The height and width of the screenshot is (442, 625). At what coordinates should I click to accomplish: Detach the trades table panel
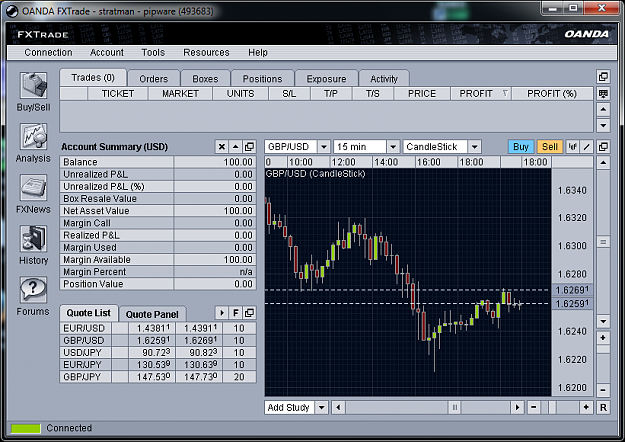(603, 77)
